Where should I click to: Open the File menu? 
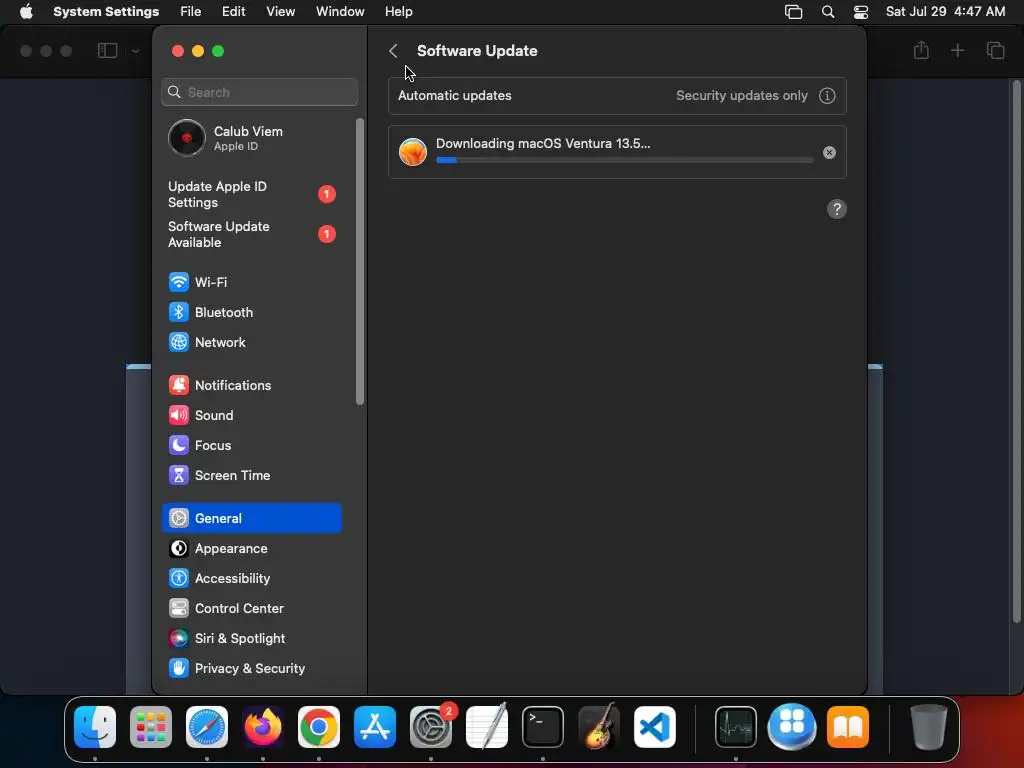(191, 12)
